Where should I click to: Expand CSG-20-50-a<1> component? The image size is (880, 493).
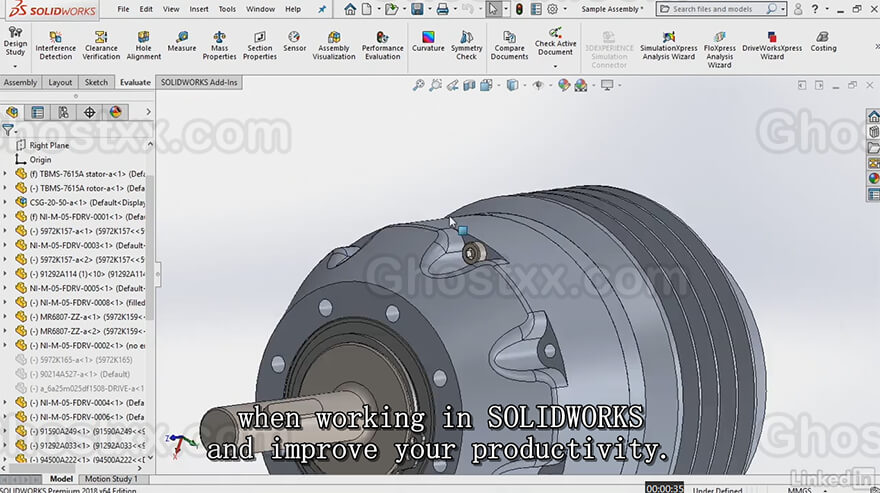click(x=5, y=202)
